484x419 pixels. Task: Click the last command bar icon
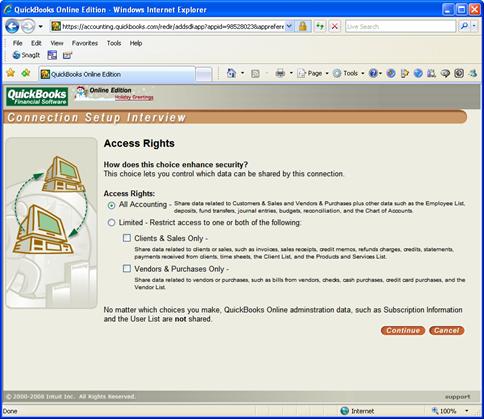point(473,73)
